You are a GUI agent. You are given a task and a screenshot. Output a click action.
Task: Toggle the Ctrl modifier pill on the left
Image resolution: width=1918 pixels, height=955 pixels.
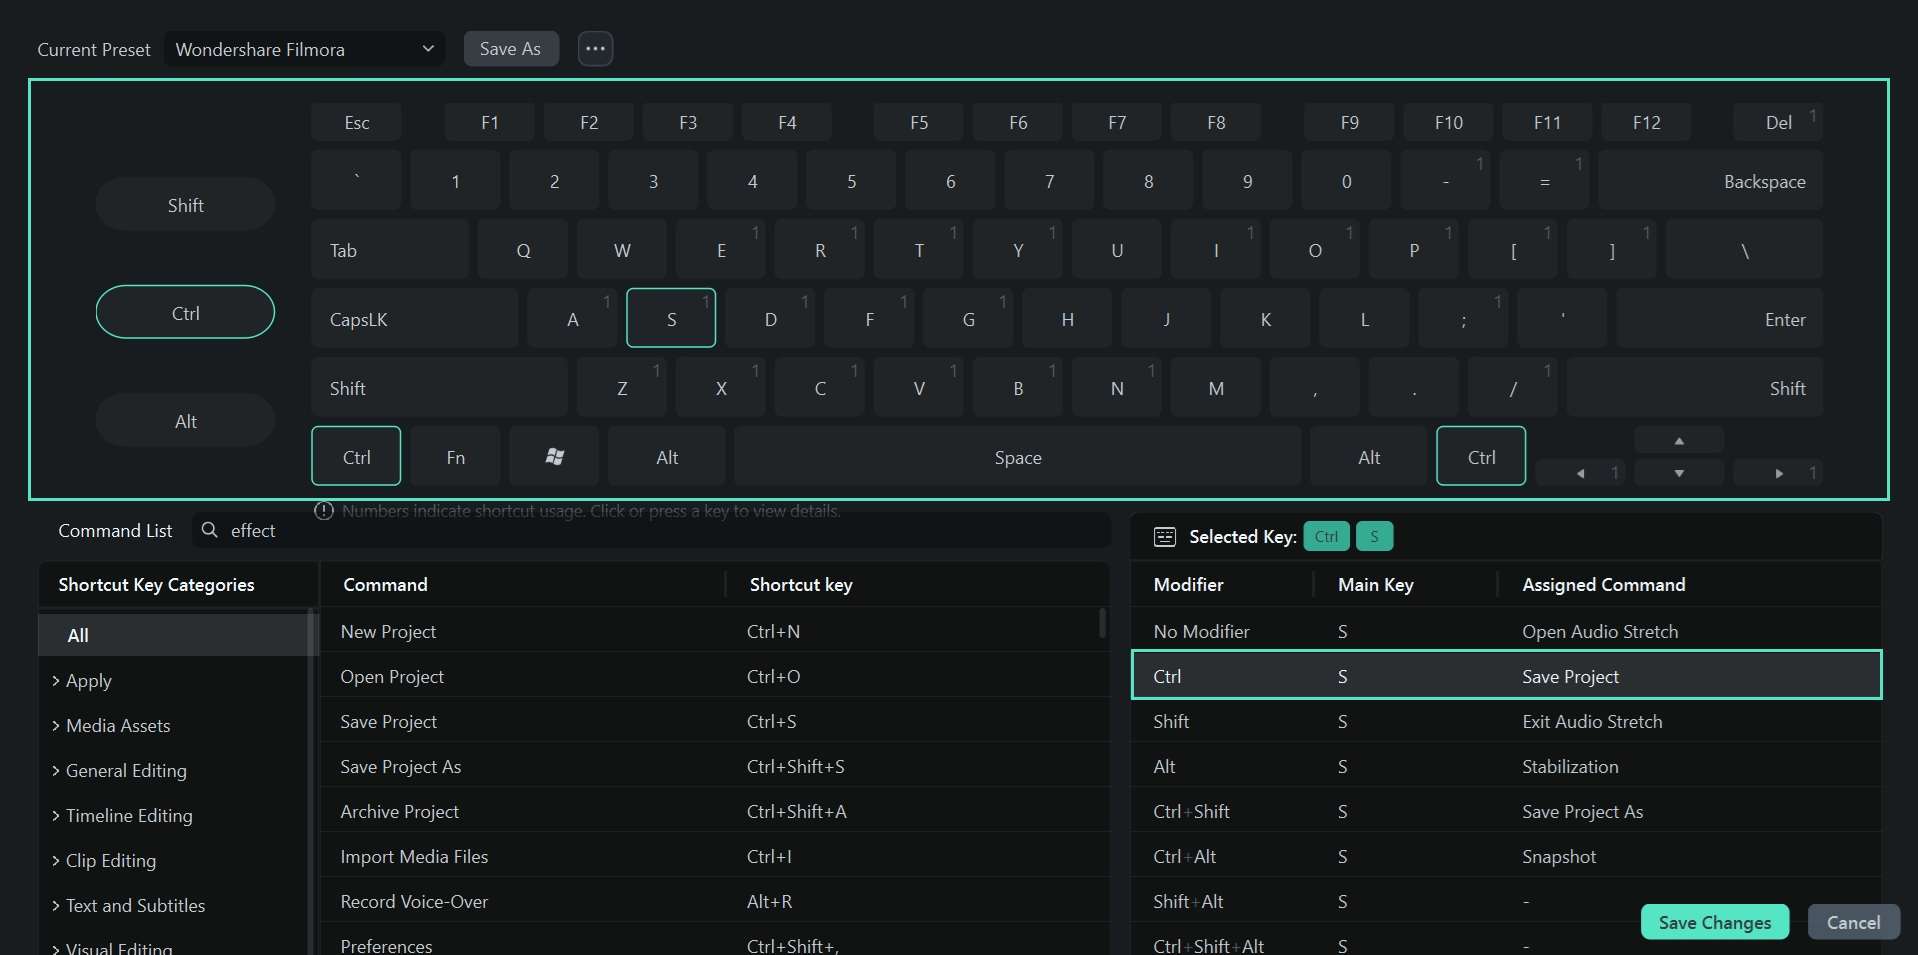pos(185,313)
